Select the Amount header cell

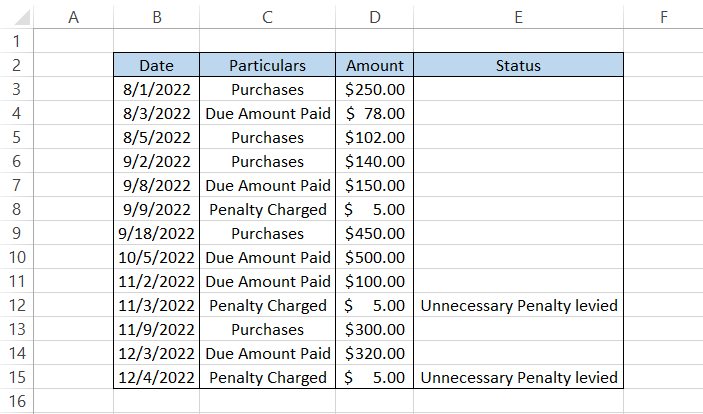[x=375, y=66]
